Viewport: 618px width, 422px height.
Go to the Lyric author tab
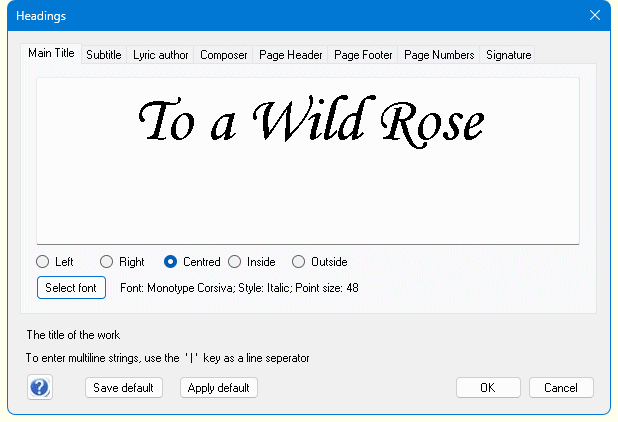[161, 55]
